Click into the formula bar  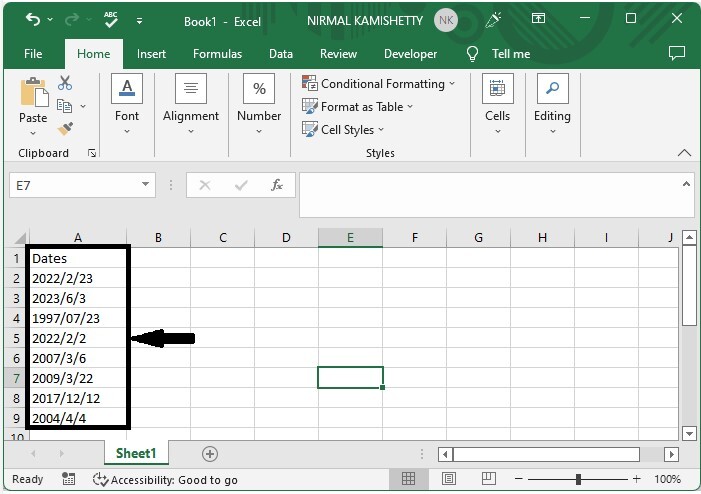[x=490, y=195]
